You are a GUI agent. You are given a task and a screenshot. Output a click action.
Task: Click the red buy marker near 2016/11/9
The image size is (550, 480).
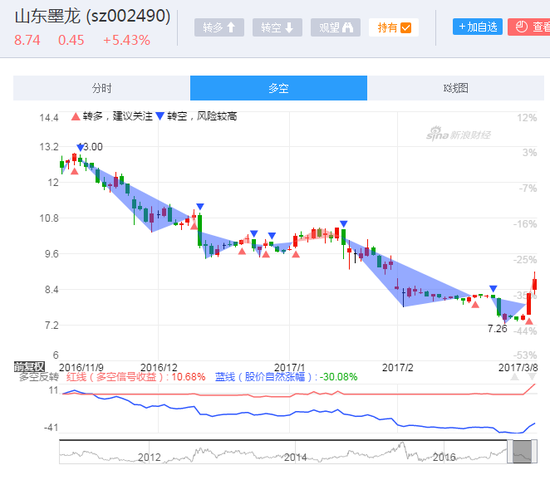pyautogui.click(x=74, y=171)
